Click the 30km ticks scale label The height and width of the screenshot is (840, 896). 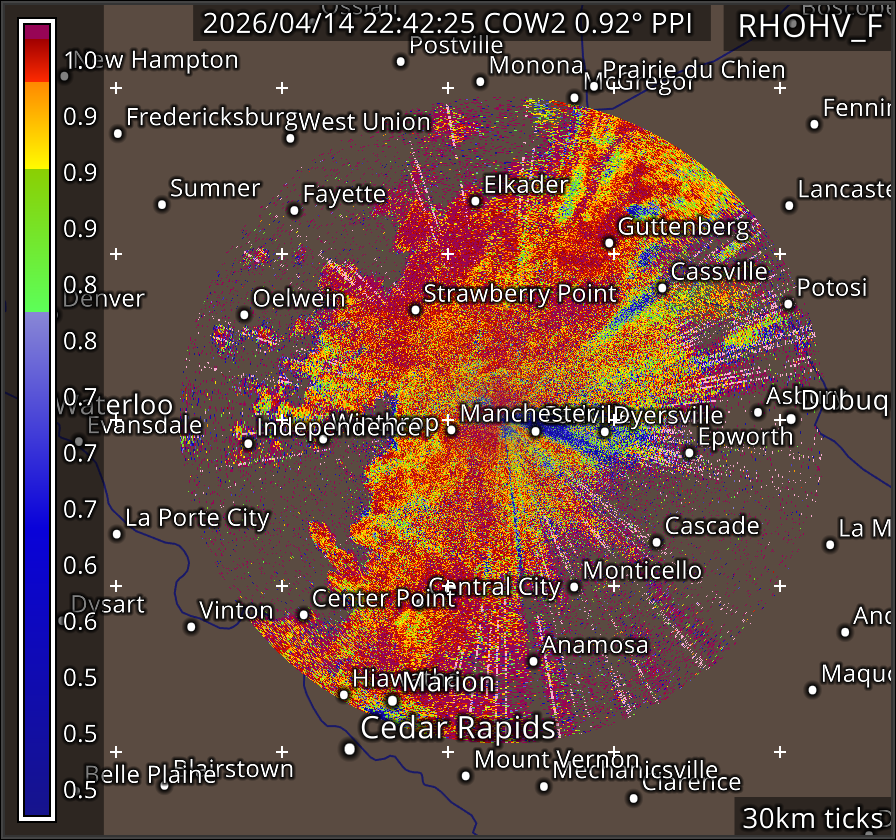click(x=814, y=818)
